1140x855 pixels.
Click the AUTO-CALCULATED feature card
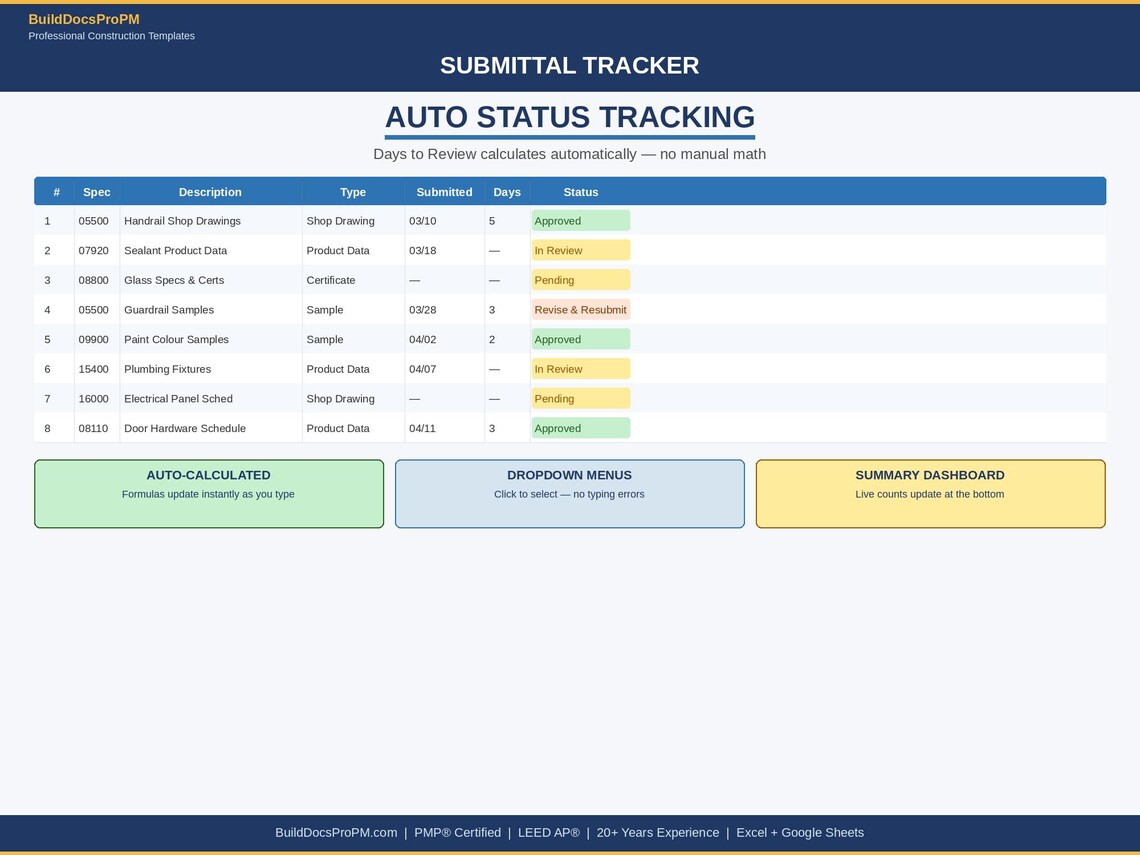click(x=209, y=494)
